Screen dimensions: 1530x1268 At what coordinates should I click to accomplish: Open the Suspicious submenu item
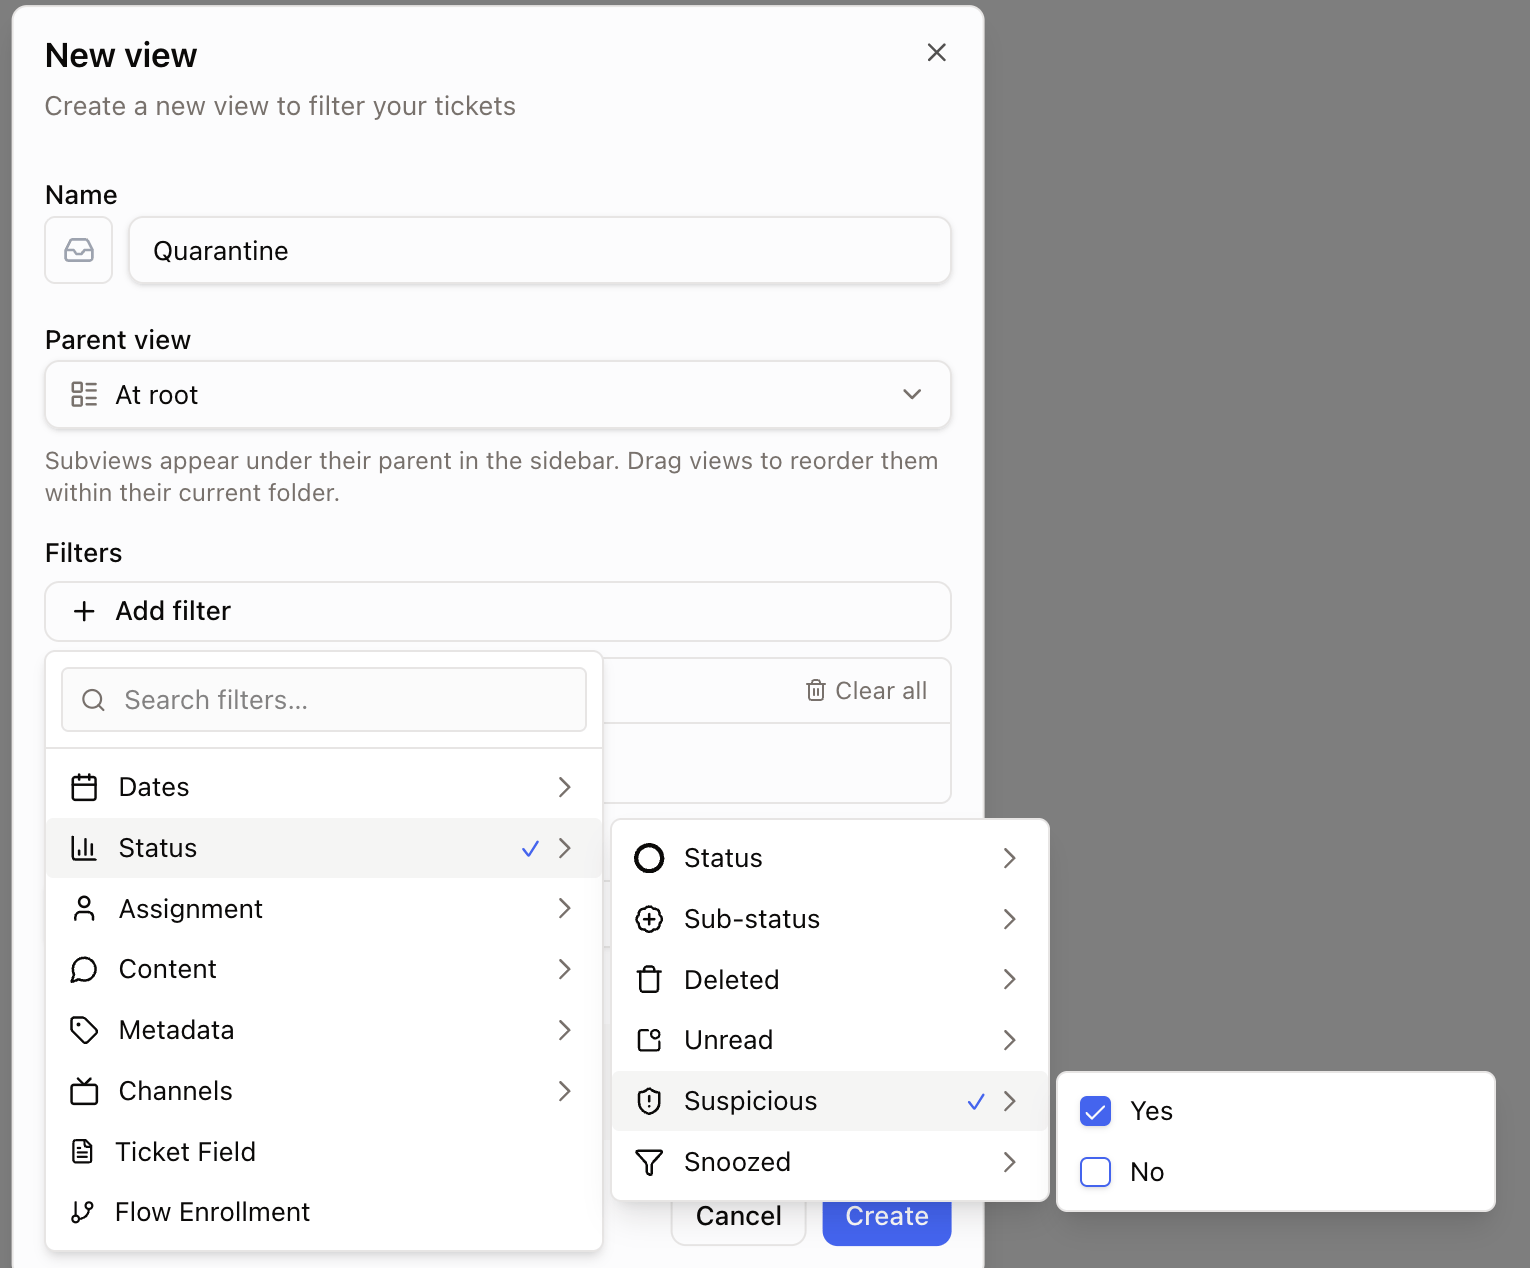(x=830, y=1101)
